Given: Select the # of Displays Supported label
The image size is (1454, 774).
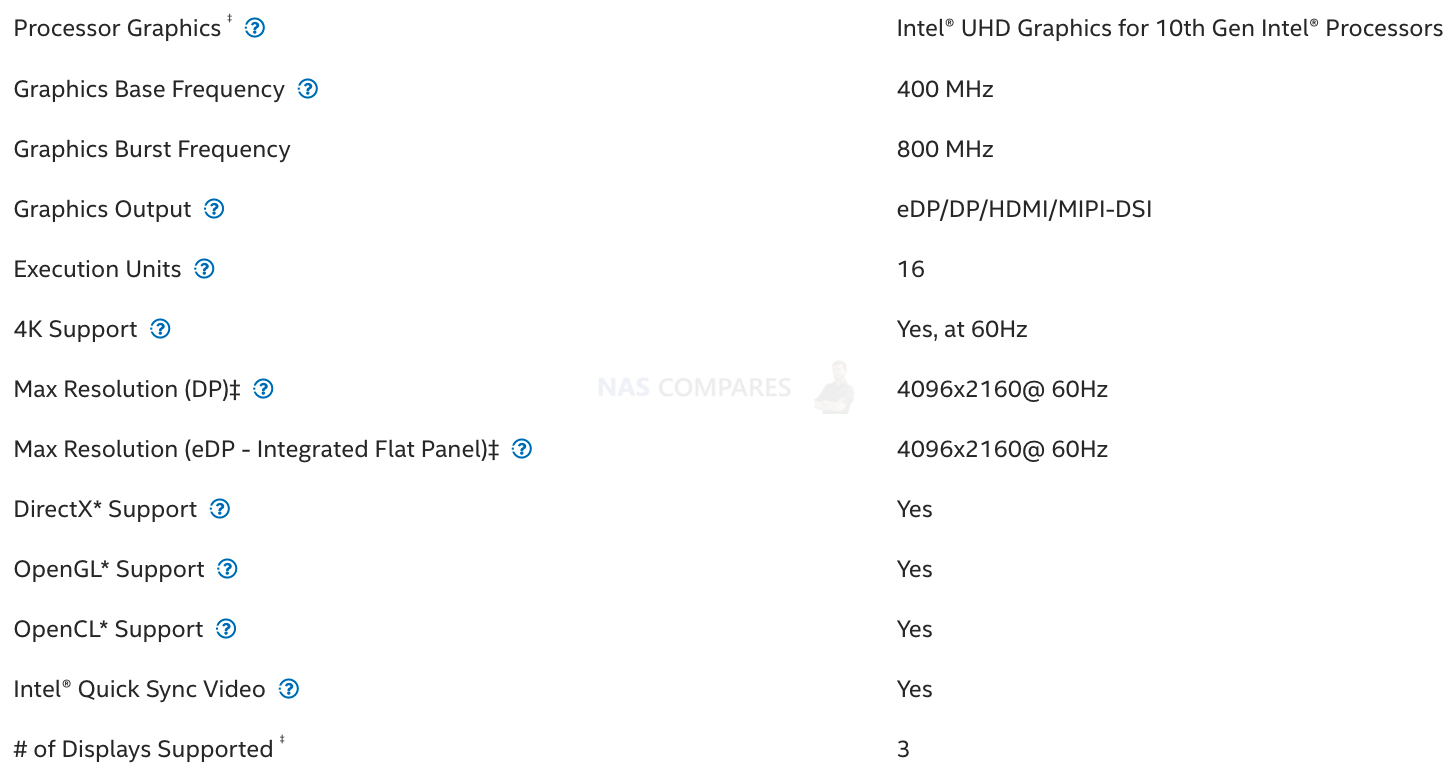Looking at the screenshot, I should click(x=143, y=749).
